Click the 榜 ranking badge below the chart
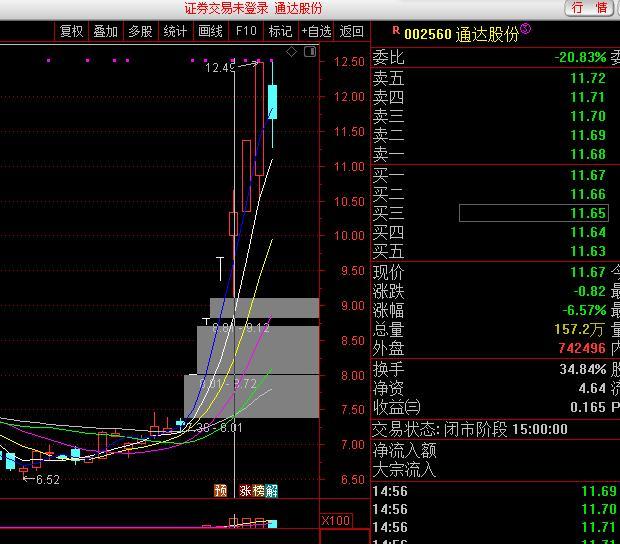 258,490
